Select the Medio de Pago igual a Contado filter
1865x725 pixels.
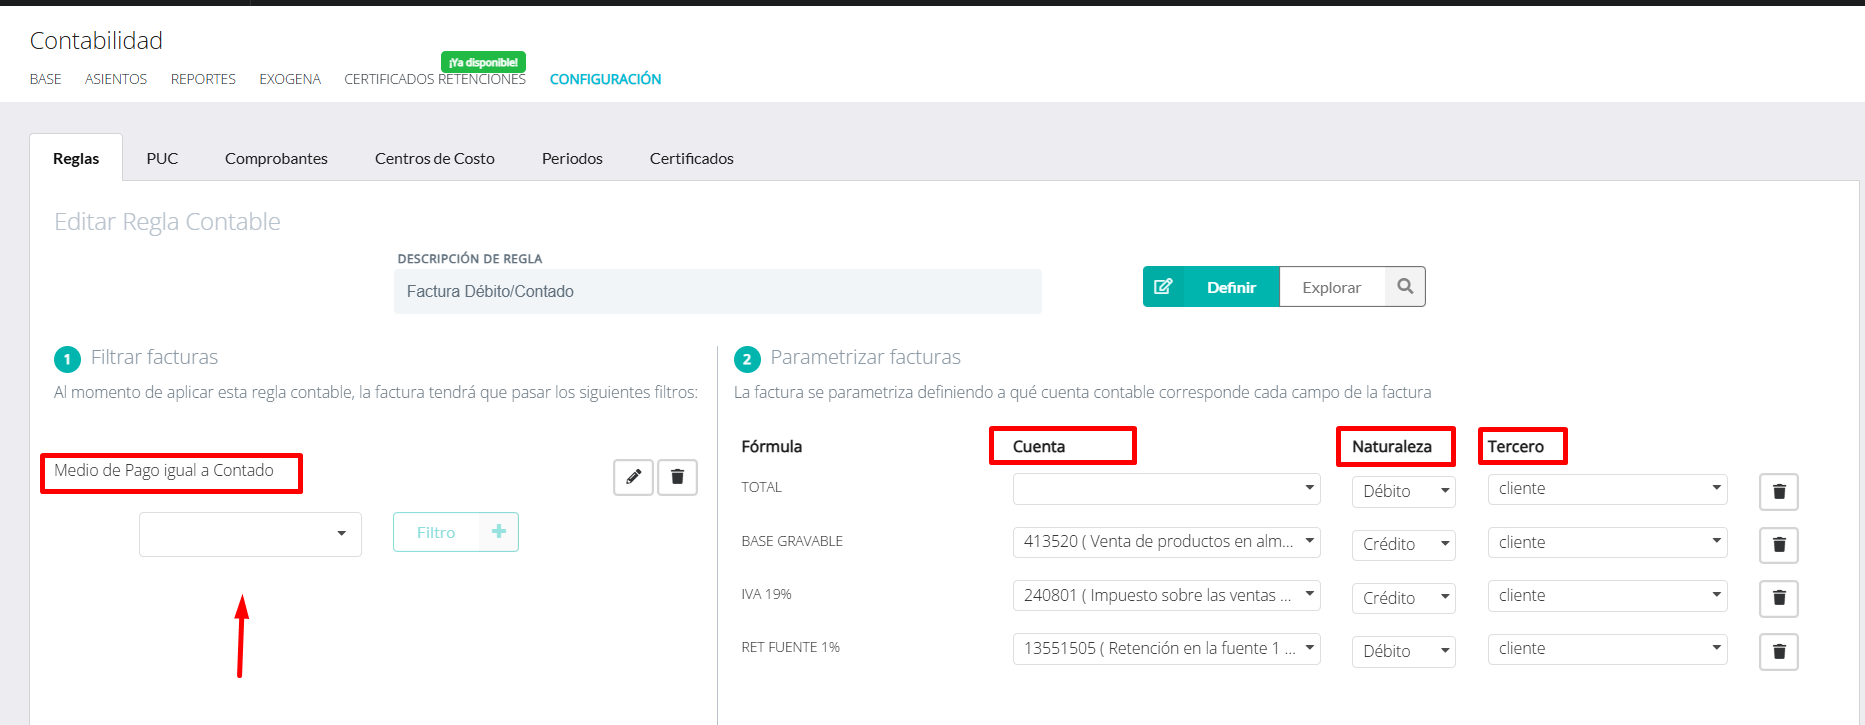tap(164, 471)
